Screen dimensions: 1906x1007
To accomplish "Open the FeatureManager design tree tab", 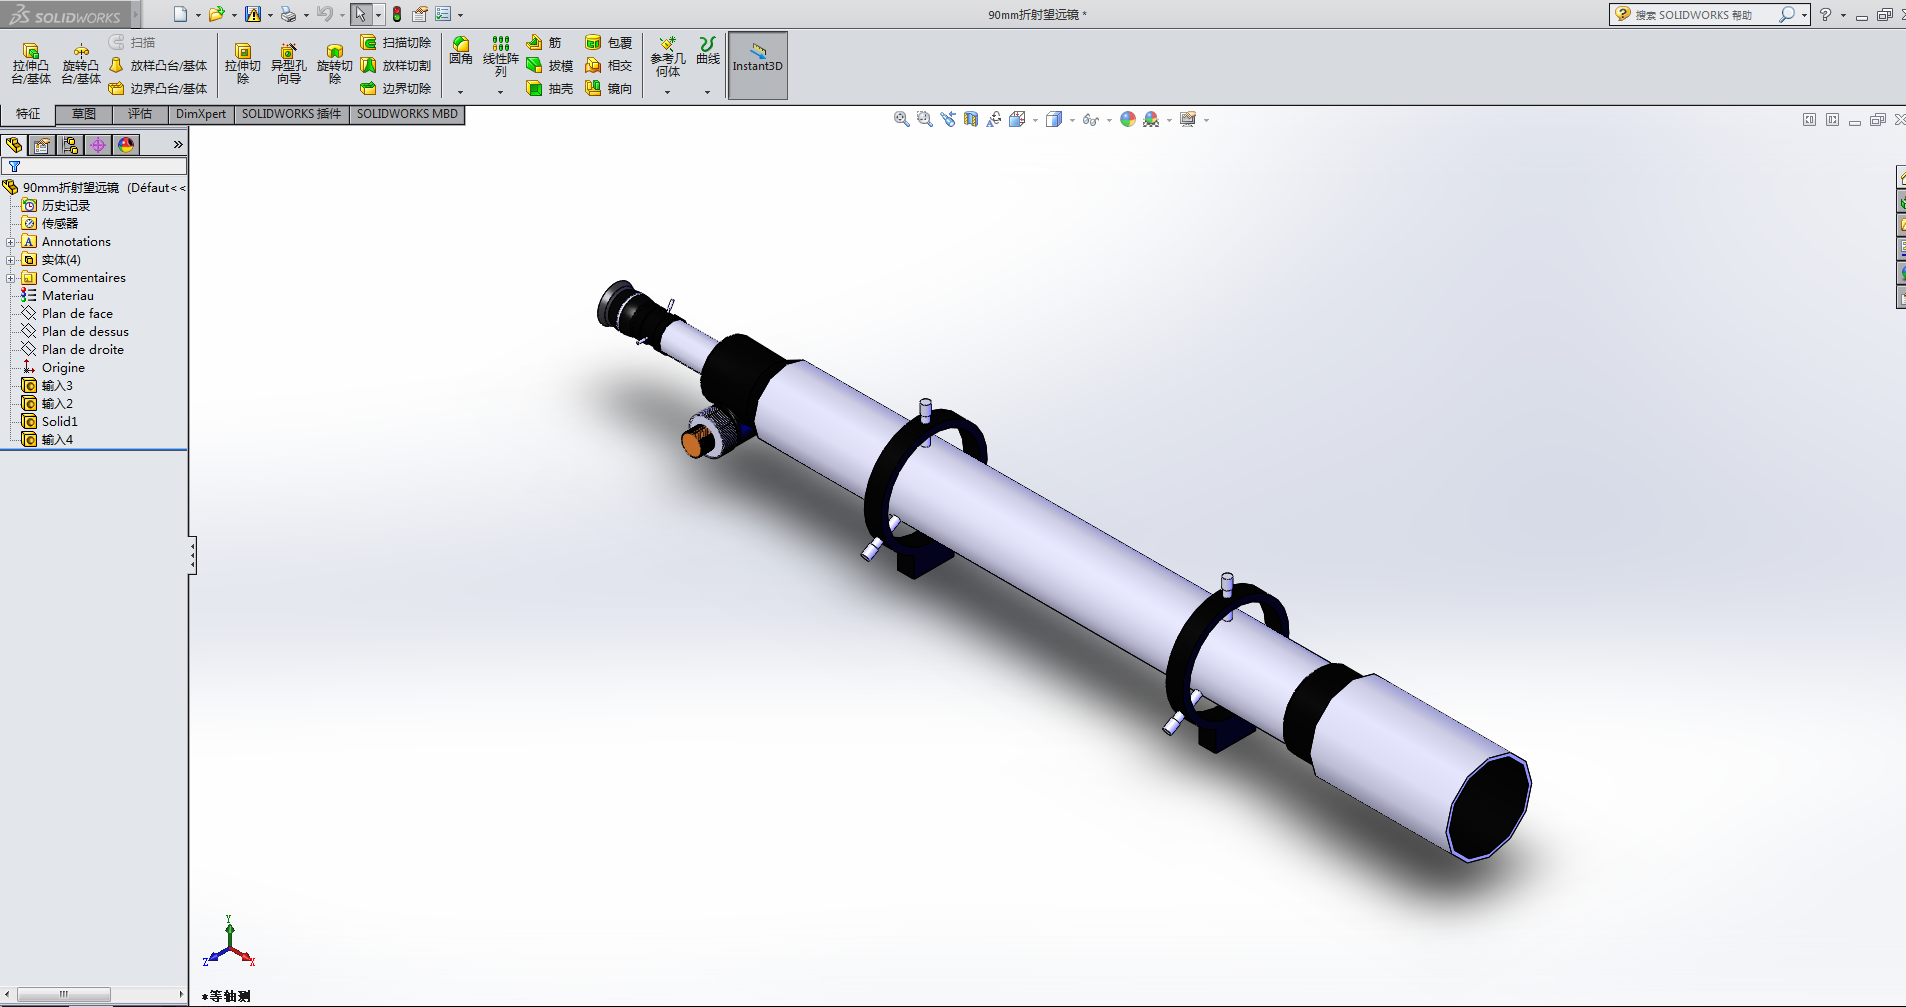I will (x=14, y=145).
